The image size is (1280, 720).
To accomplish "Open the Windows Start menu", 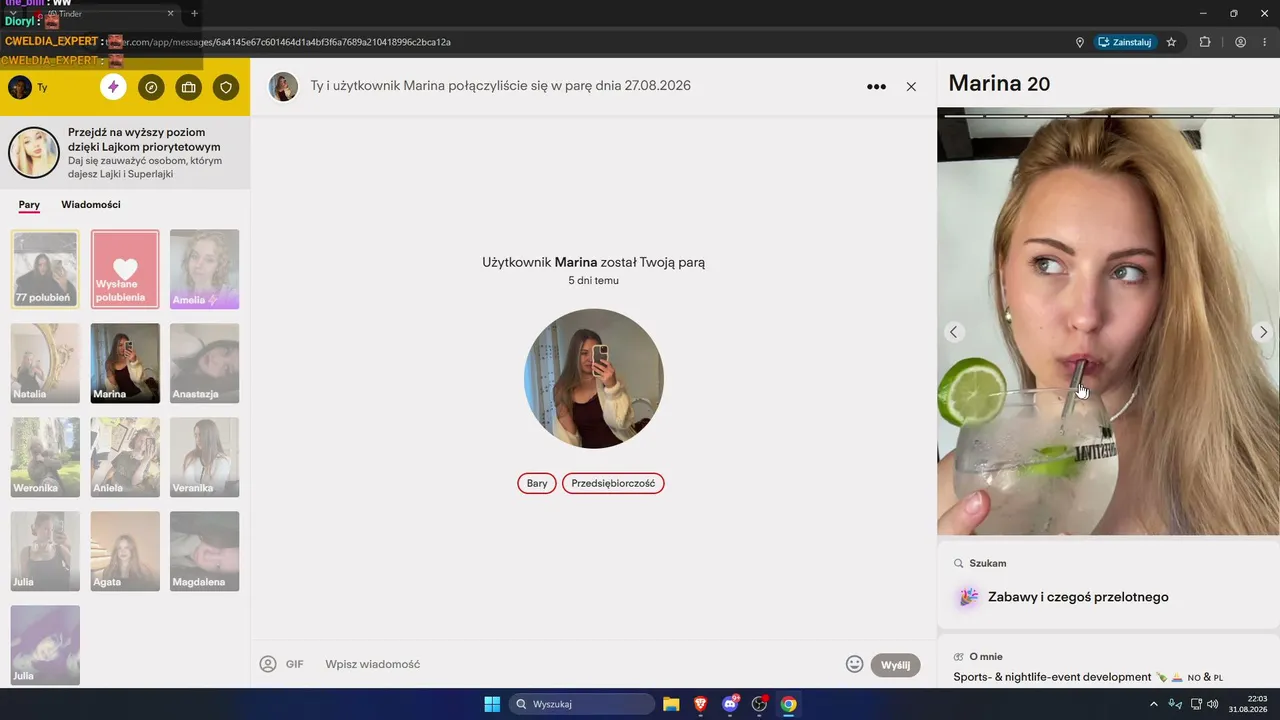I will tap(492, 704).
